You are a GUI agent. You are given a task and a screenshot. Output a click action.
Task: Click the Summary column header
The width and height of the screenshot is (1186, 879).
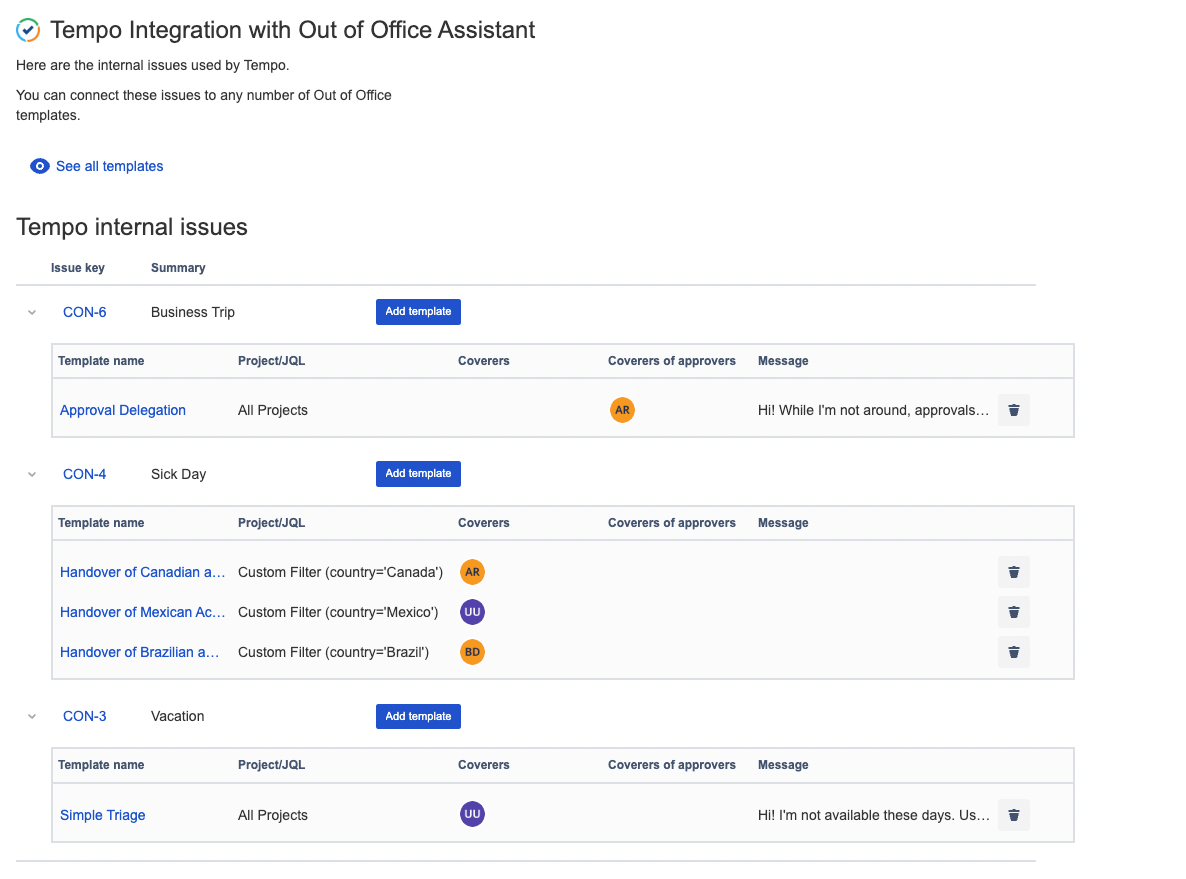[178, 268]
